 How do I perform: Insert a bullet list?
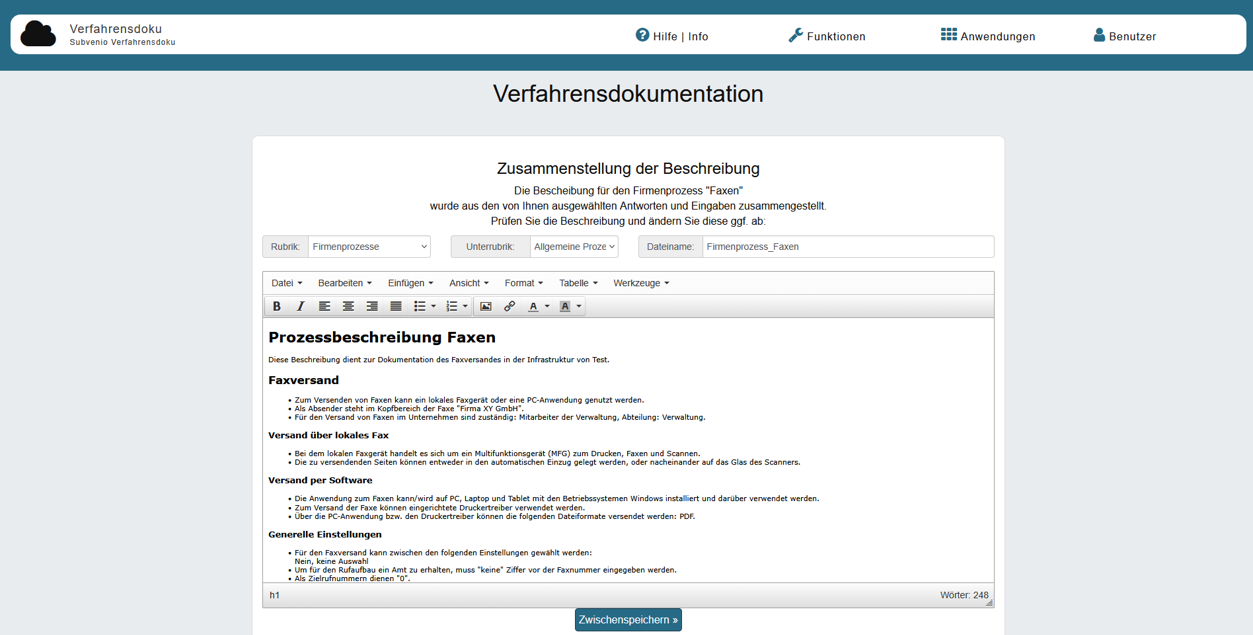[420, 306]
